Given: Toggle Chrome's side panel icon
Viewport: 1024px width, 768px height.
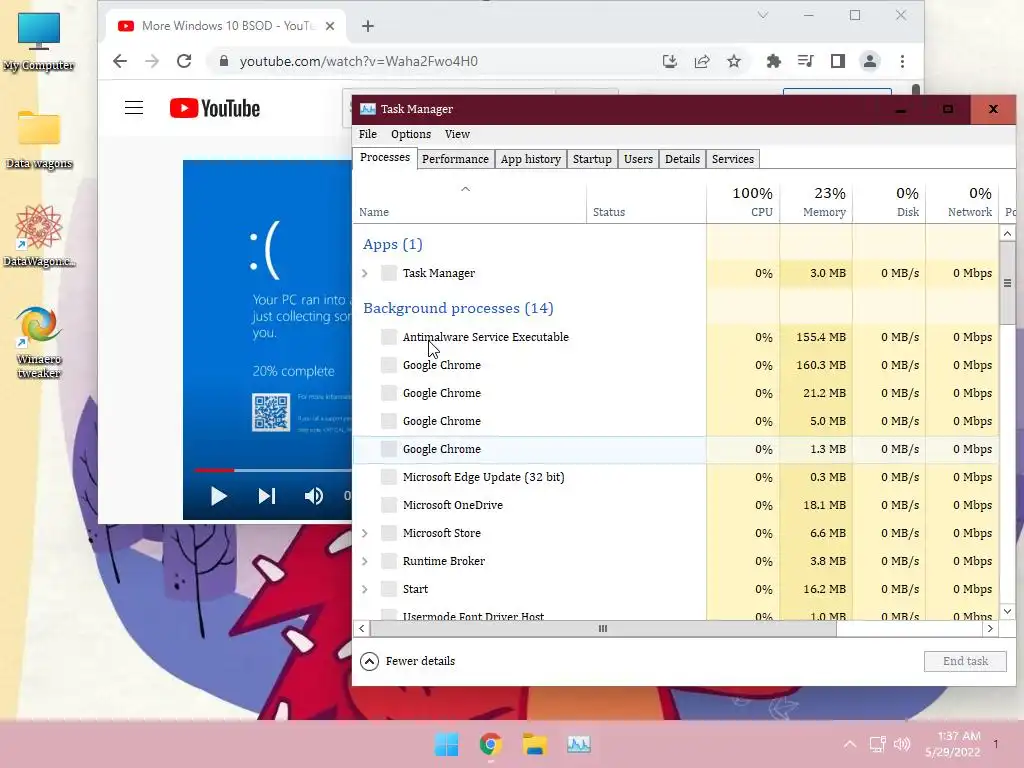Looking at the screenshot, I should pyautogui.click(x=838, y=61).
